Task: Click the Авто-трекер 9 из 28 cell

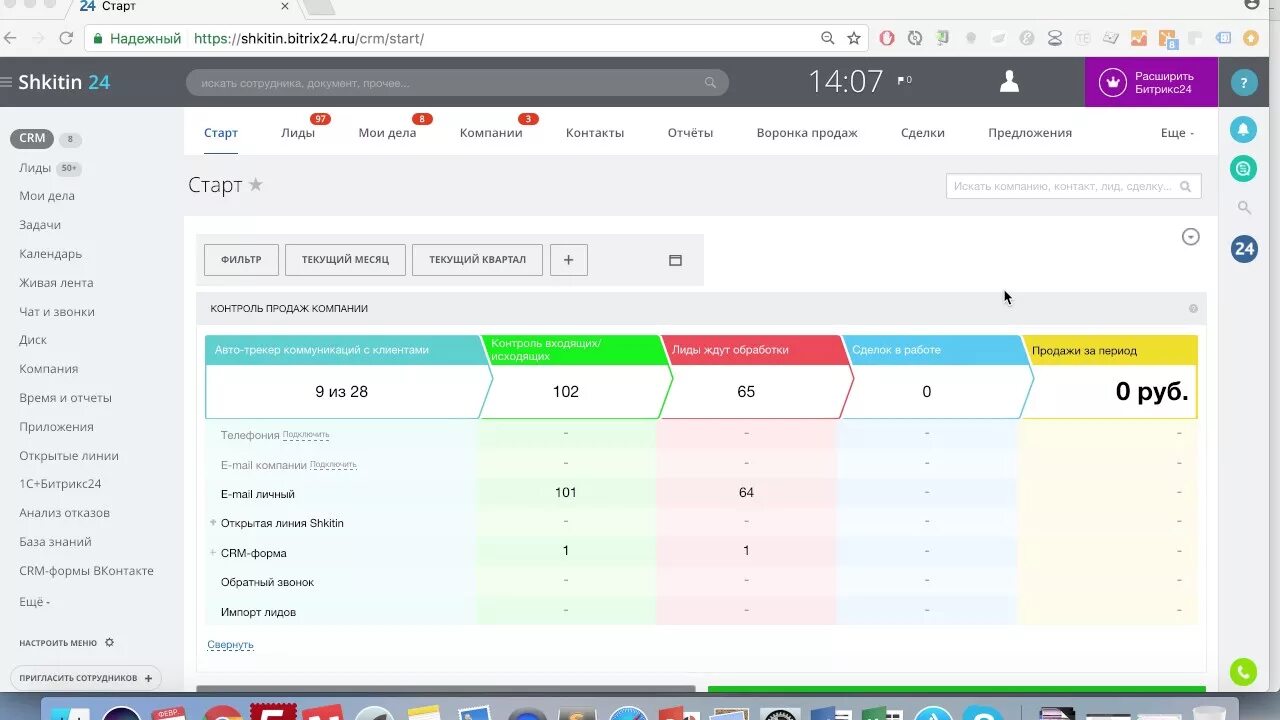Action: point(342,392)
